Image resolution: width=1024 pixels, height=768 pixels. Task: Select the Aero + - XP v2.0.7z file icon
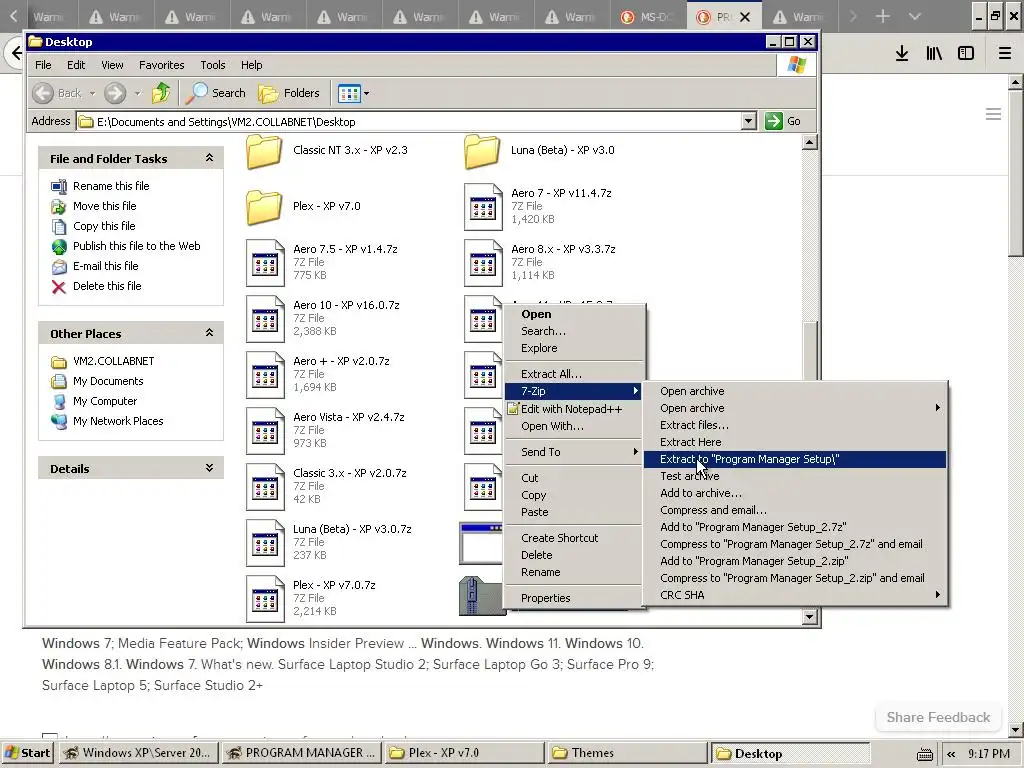coord(265,376)
